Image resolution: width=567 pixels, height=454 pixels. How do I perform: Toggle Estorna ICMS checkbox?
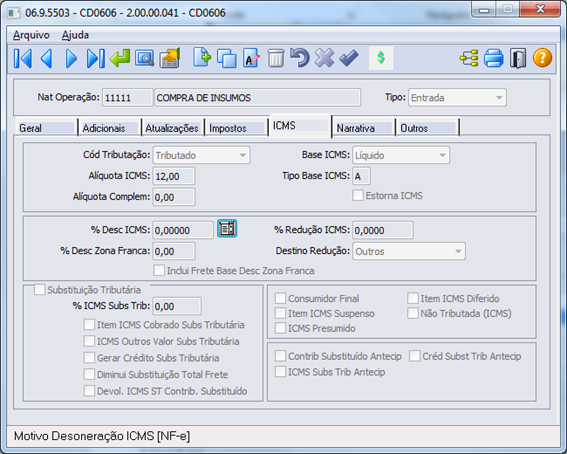pyautogui.click(x=358, y=196)
